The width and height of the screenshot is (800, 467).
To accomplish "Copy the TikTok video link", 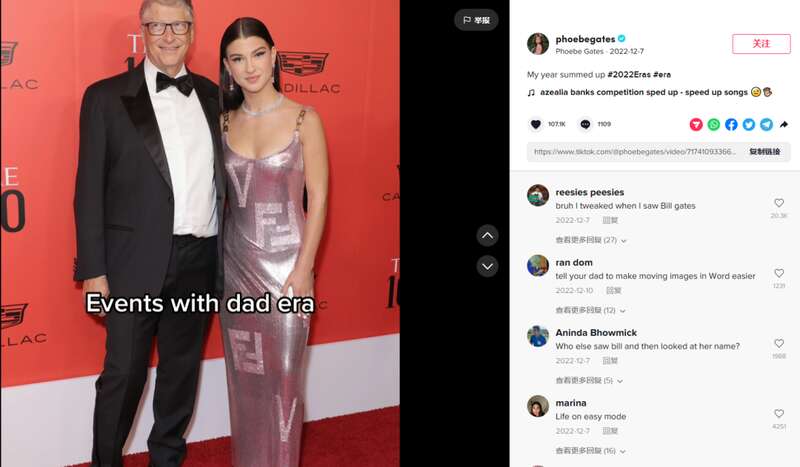I will coord(764,152).
